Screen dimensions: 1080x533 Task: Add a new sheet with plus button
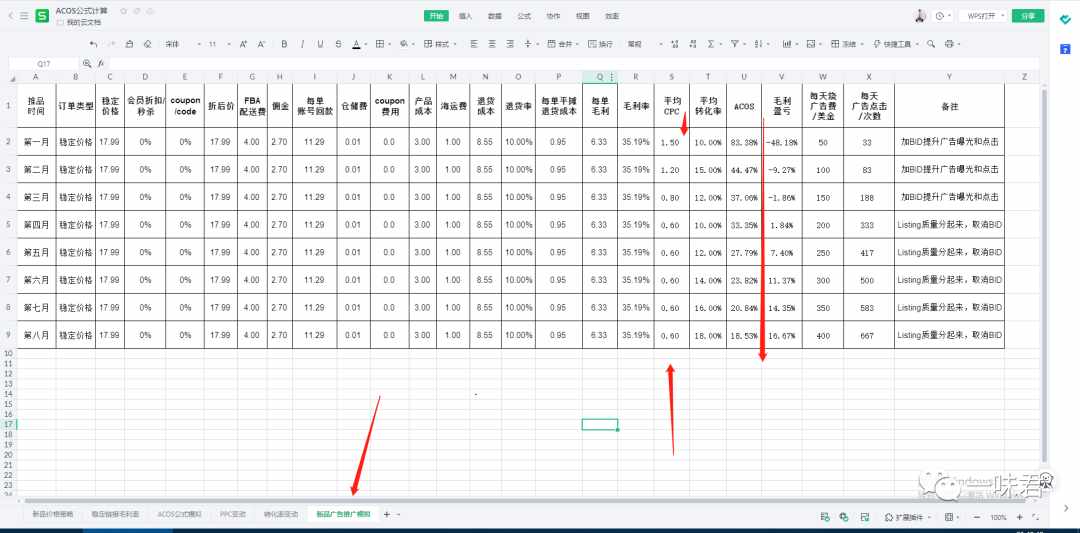pyautogui.click(x=386, y=514)
